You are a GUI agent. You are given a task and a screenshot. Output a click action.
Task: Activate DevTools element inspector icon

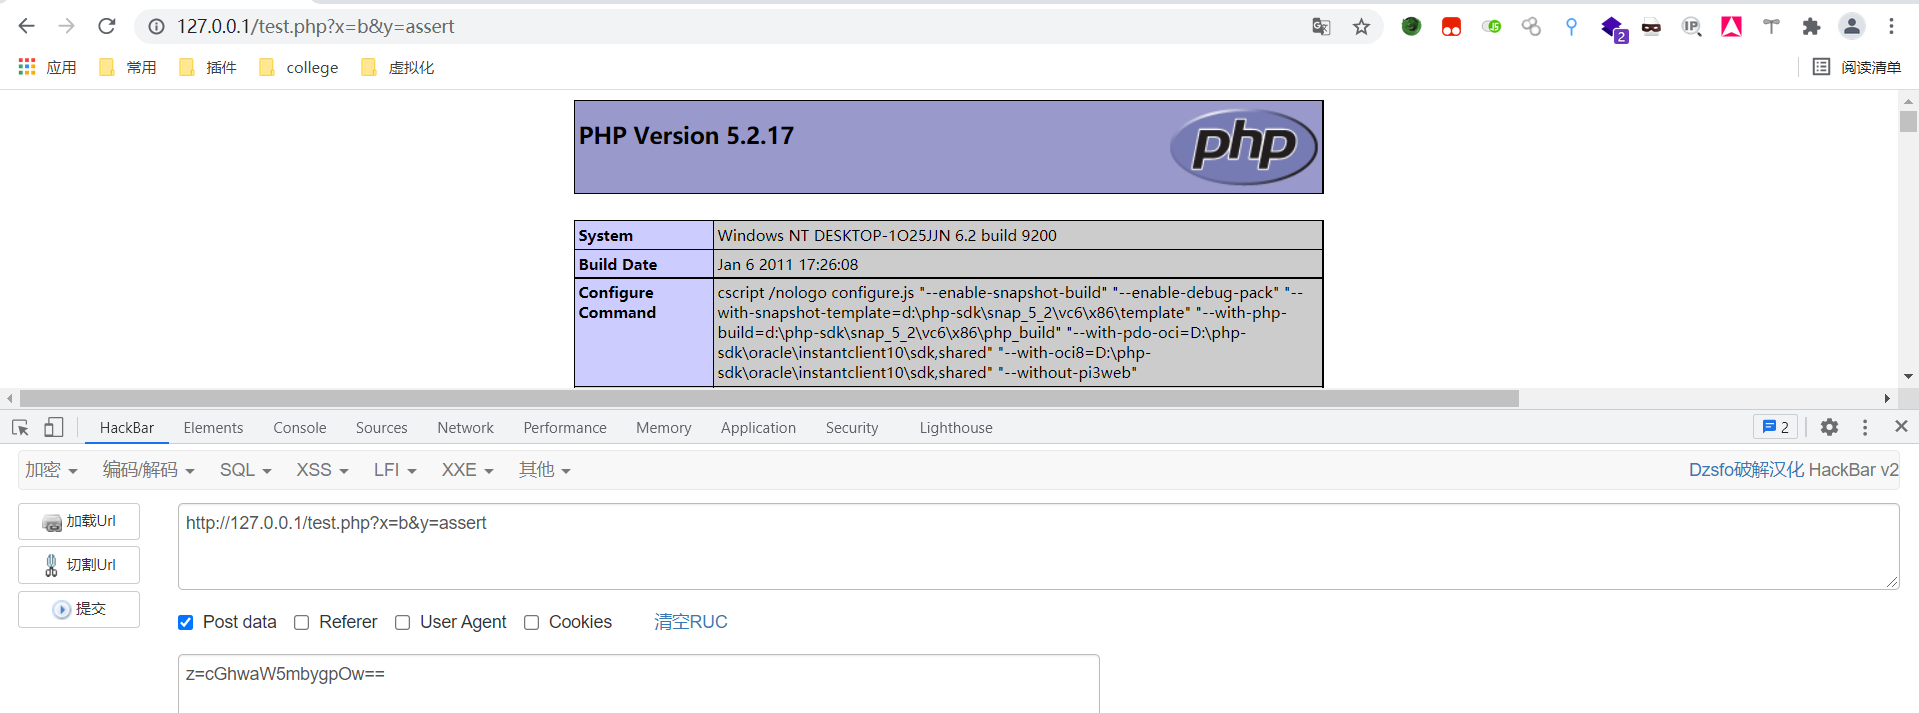[x=20, y=427]
